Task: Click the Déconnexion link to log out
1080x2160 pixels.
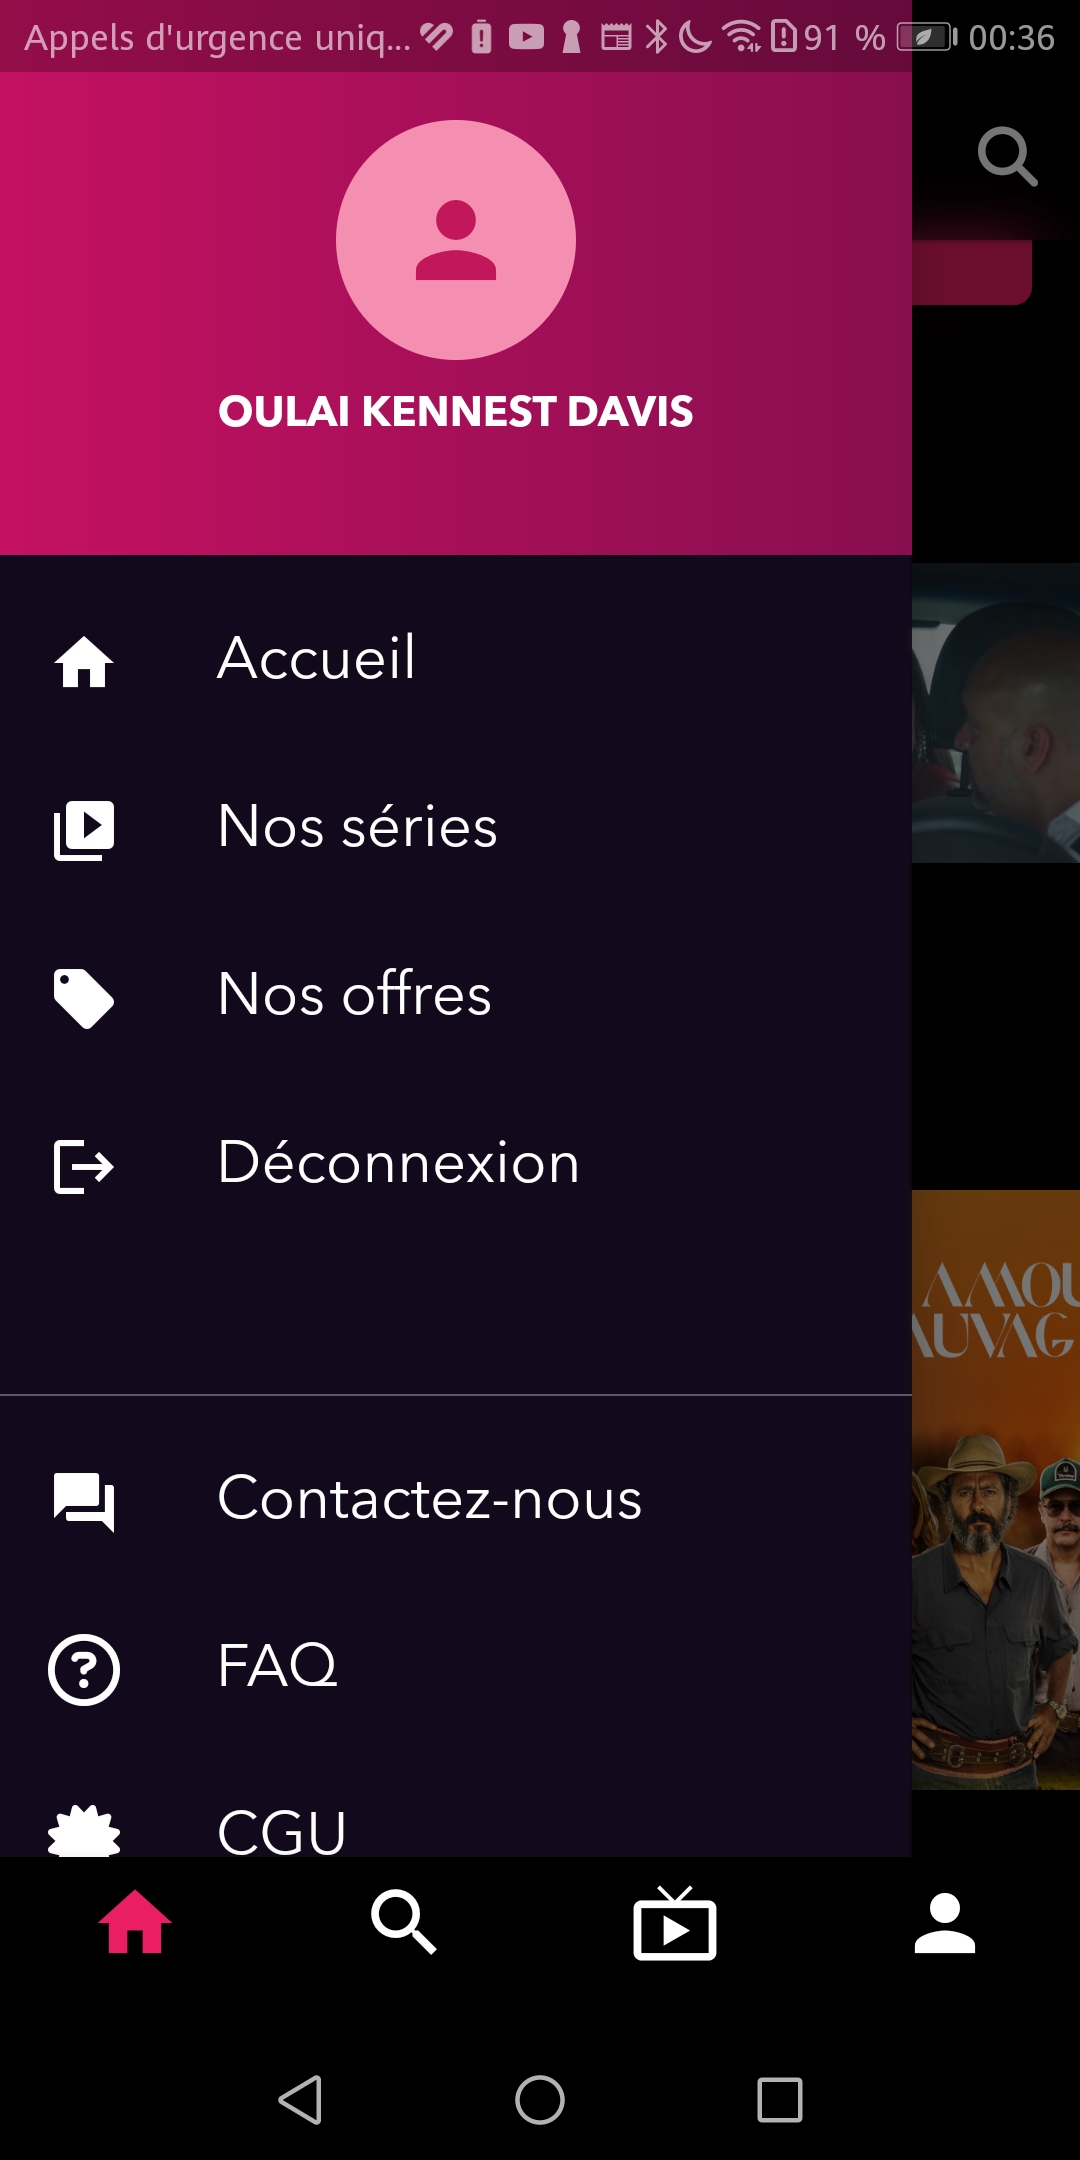Action: [398, 1163]
